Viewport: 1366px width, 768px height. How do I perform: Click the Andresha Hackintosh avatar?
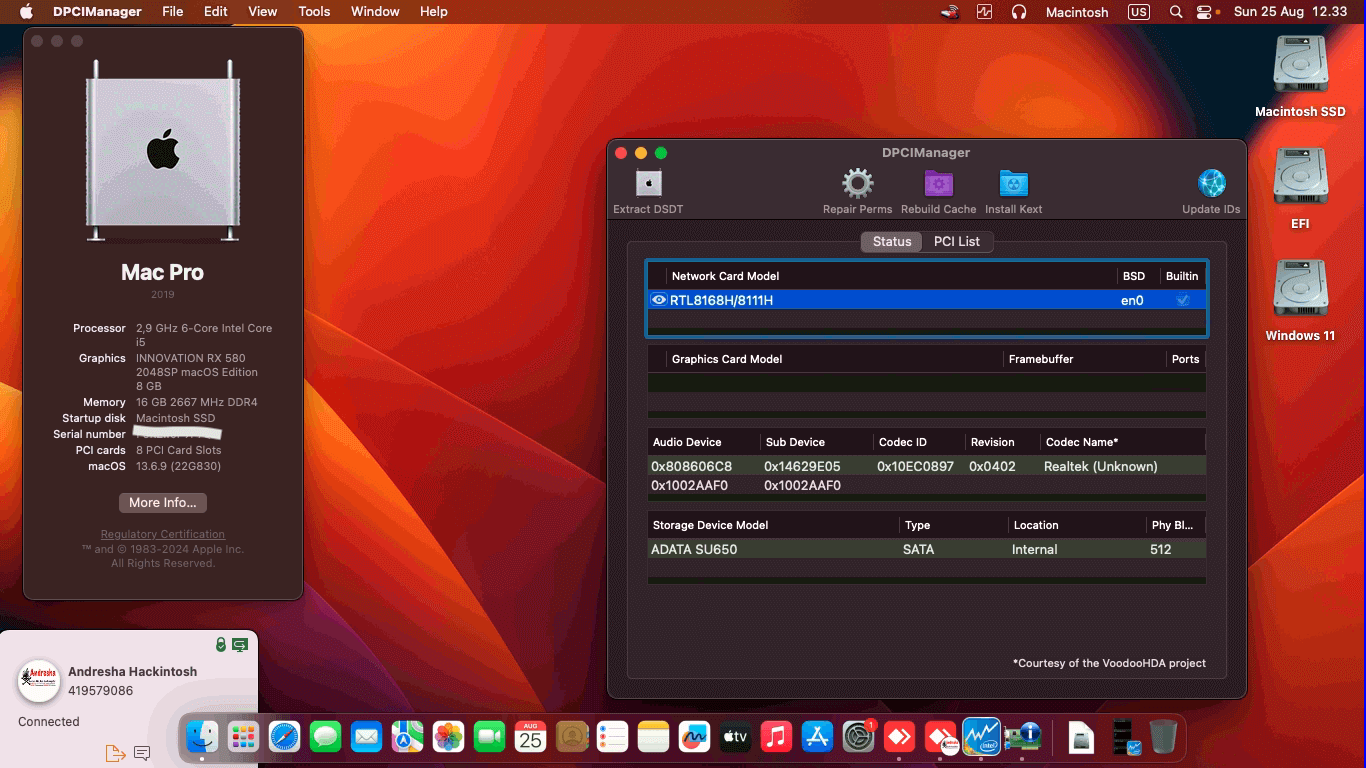[39, 681]
